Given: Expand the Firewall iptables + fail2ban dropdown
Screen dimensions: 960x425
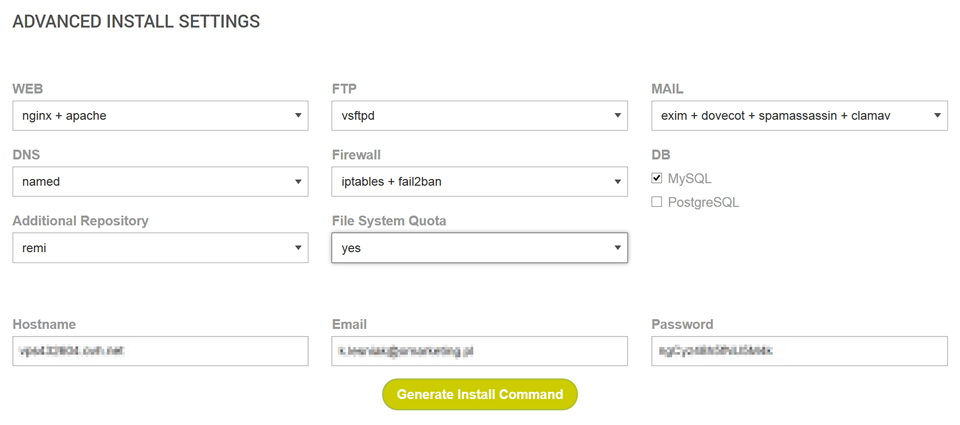Looking at the screenshot, I should tap(479, 182).
